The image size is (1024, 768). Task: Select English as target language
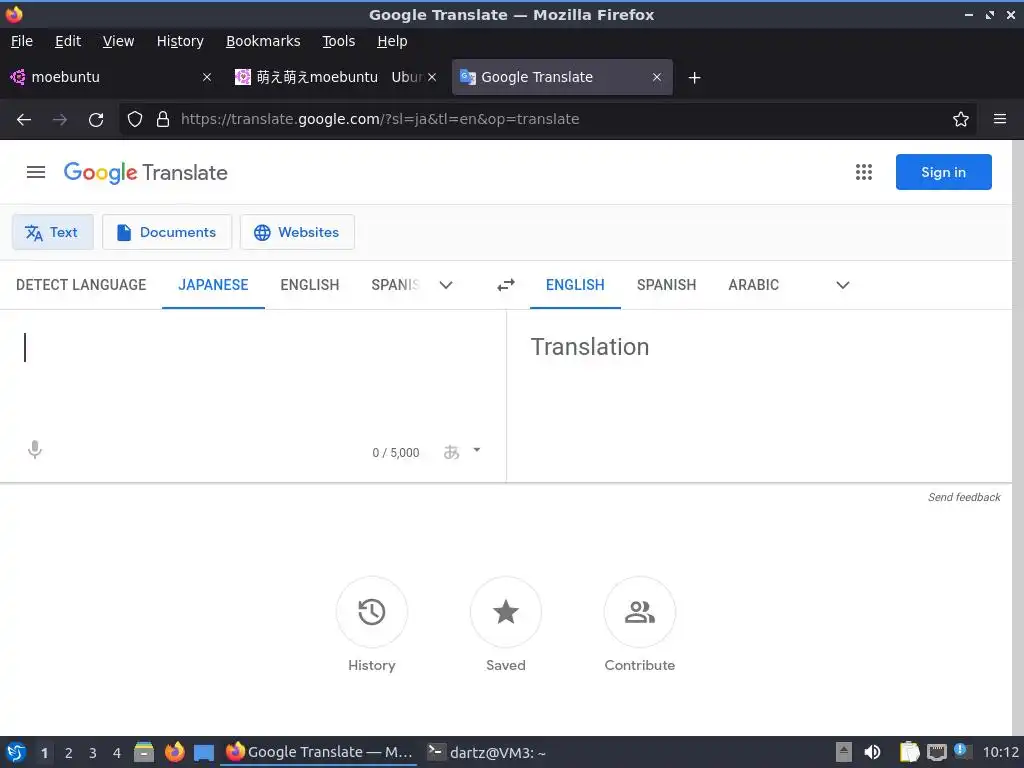click(x=575, y=285)
